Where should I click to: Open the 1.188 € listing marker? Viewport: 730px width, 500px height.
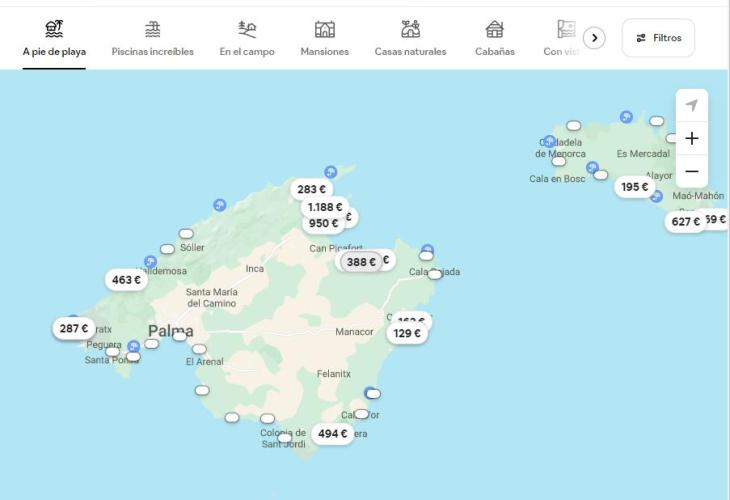pyautogui.click(x=325, y=207)
